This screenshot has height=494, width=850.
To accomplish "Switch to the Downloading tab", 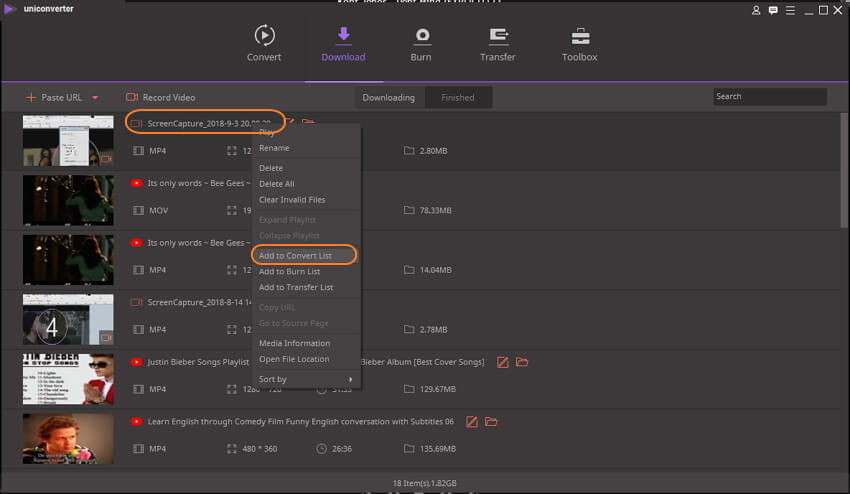I will pos(389,98).
